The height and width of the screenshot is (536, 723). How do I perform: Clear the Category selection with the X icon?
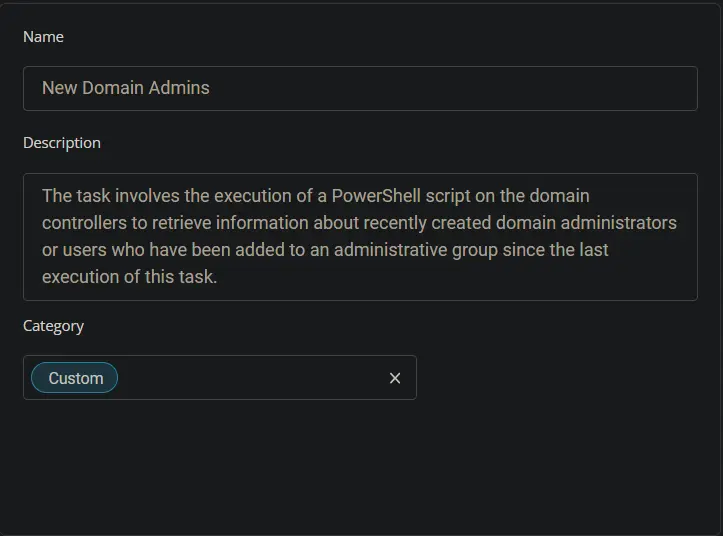coord(395,378)
